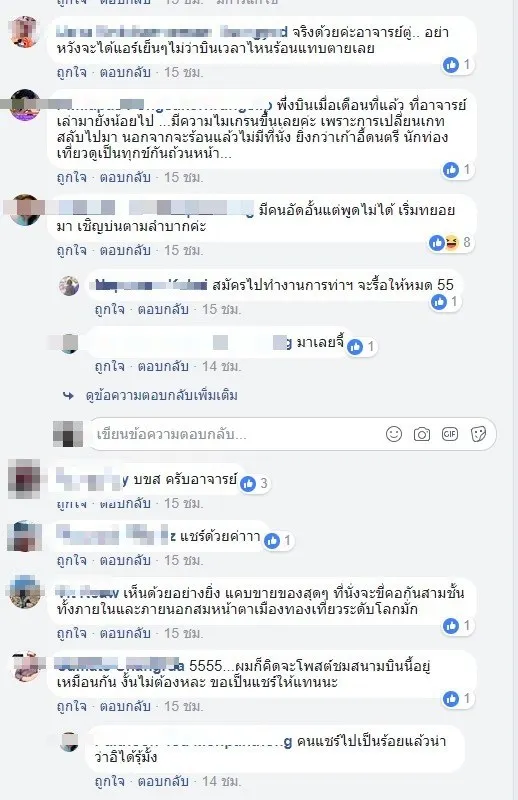This screenshot has width=518, height=800.
Task: Like the 'บขส ครับอาจารย์' comment
Action: pos(71,504)
